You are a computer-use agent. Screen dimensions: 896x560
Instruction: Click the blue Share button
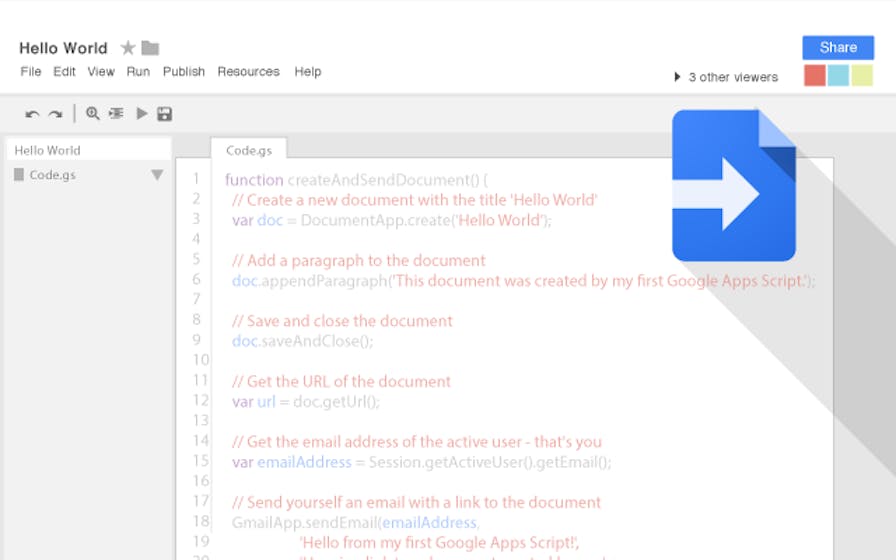(838, 47)
